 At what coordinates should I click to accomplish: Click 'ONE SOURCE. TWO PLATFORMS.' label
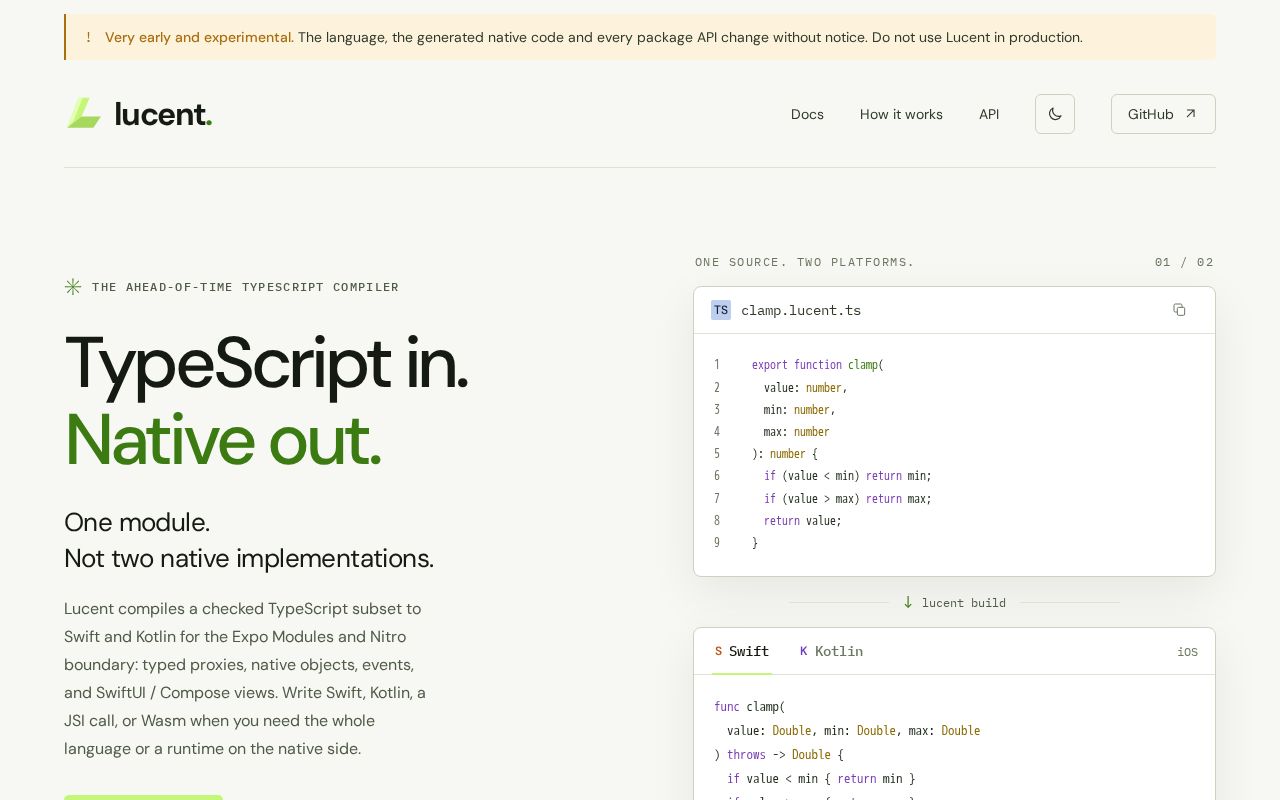click(x=805, y=262)
